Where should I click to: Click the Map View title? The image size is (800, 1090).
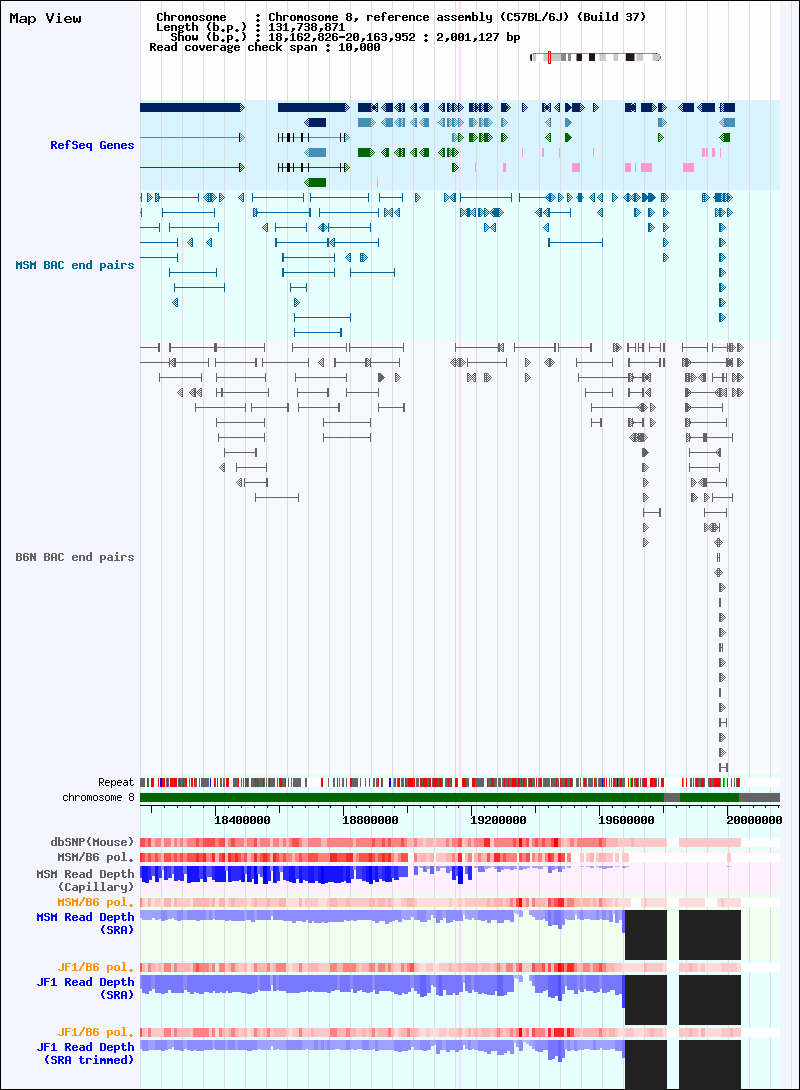pyautogui.click(x=45, y=18)
